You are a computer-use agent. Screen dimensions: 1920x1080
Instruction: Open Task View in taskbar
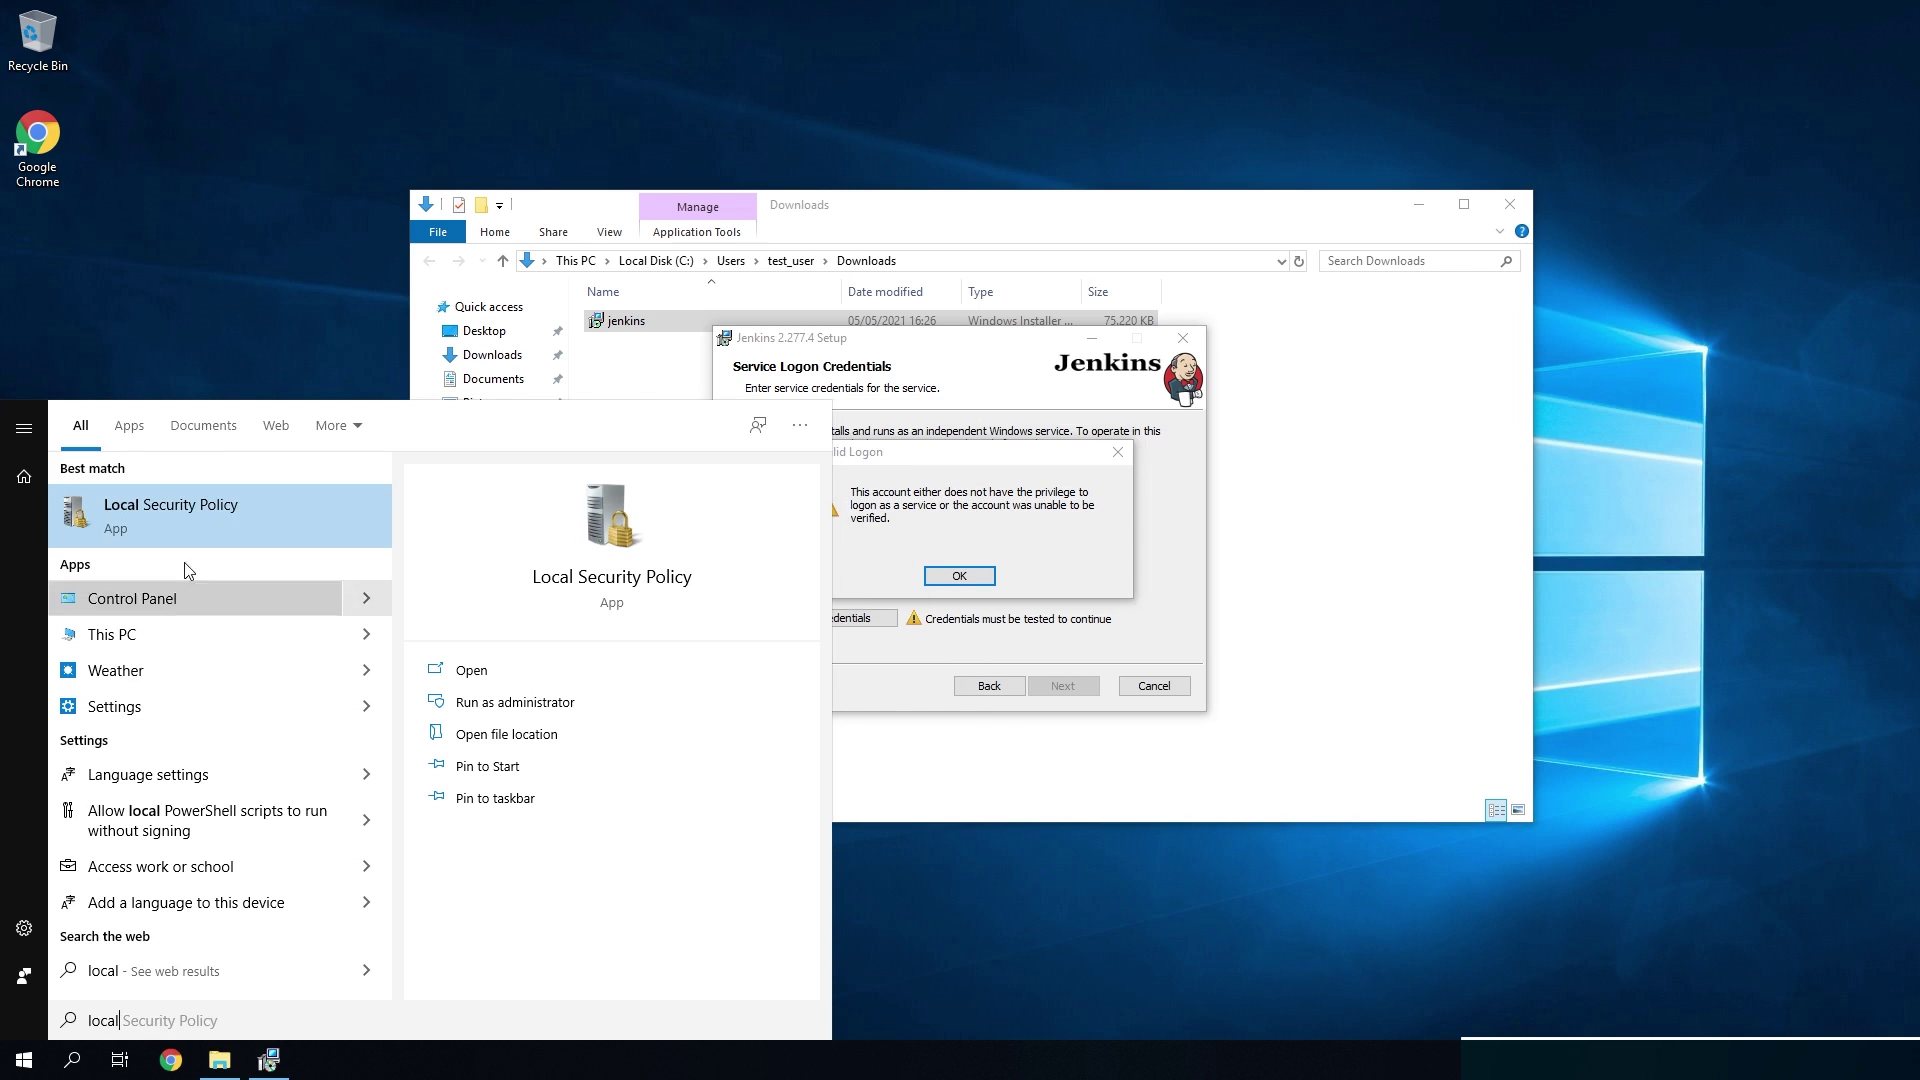120,1060
